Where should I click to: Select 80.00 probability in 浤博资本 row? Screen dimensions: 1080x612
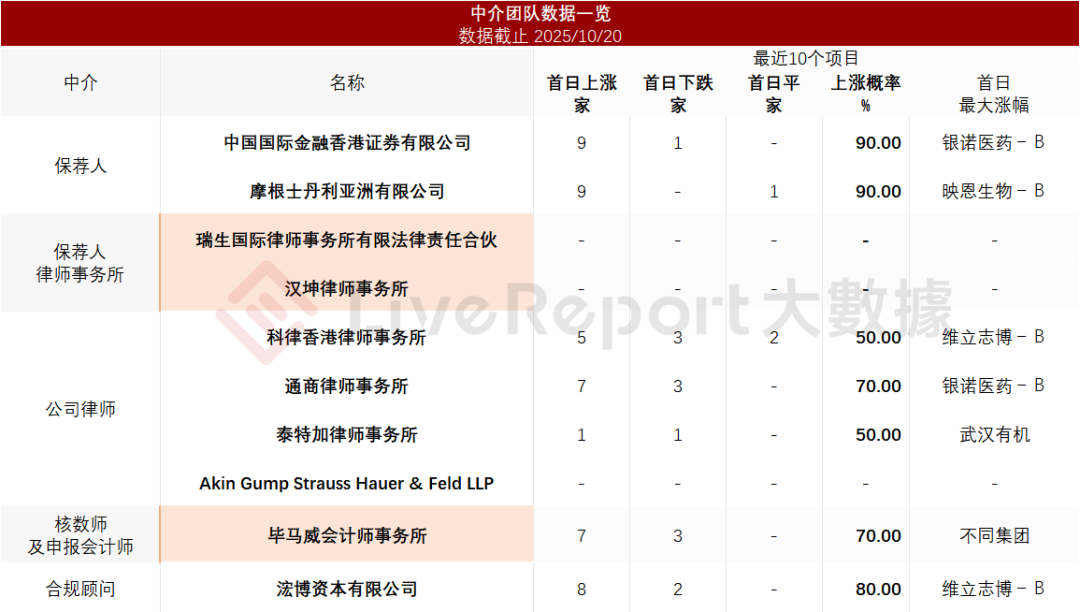(x=878, y=590)
